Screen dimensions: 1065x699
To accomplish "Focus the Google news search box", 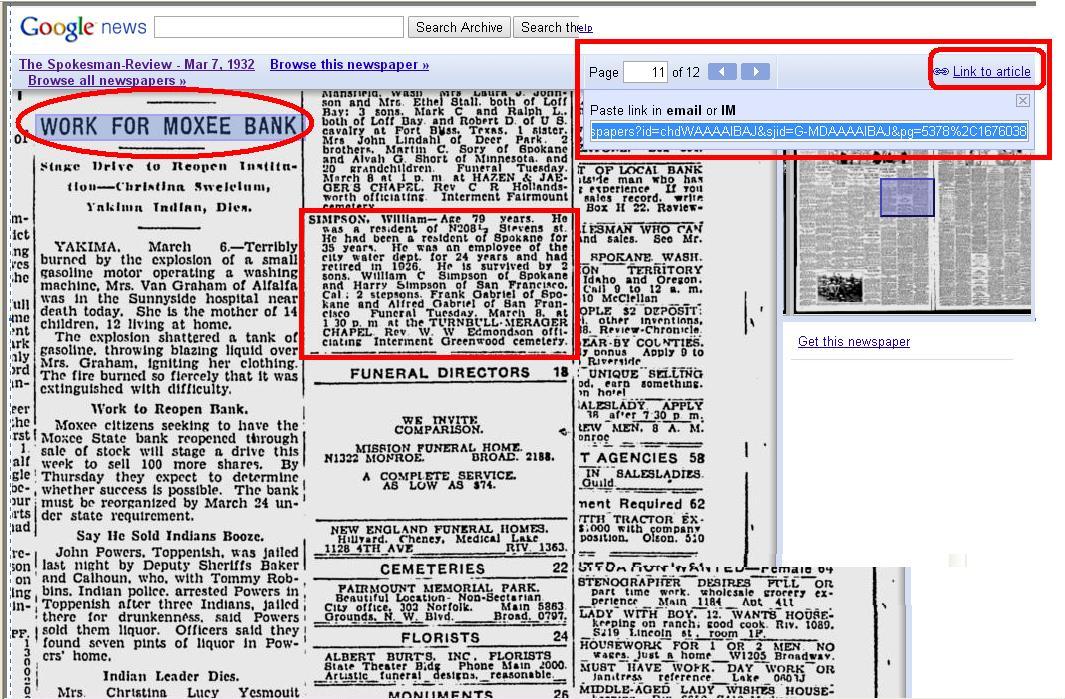I will click(x=279, y=27).
